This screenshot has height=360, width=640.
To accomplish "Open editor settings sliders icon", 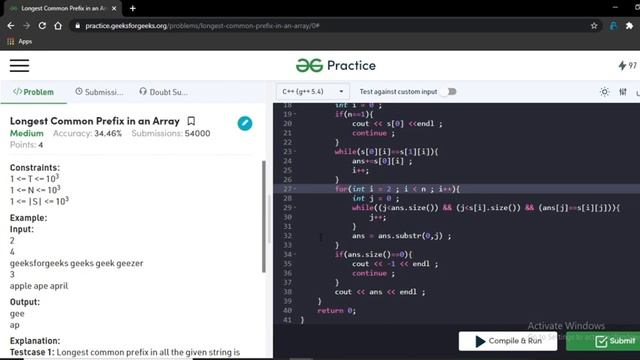I will click(x=623, y=92).
